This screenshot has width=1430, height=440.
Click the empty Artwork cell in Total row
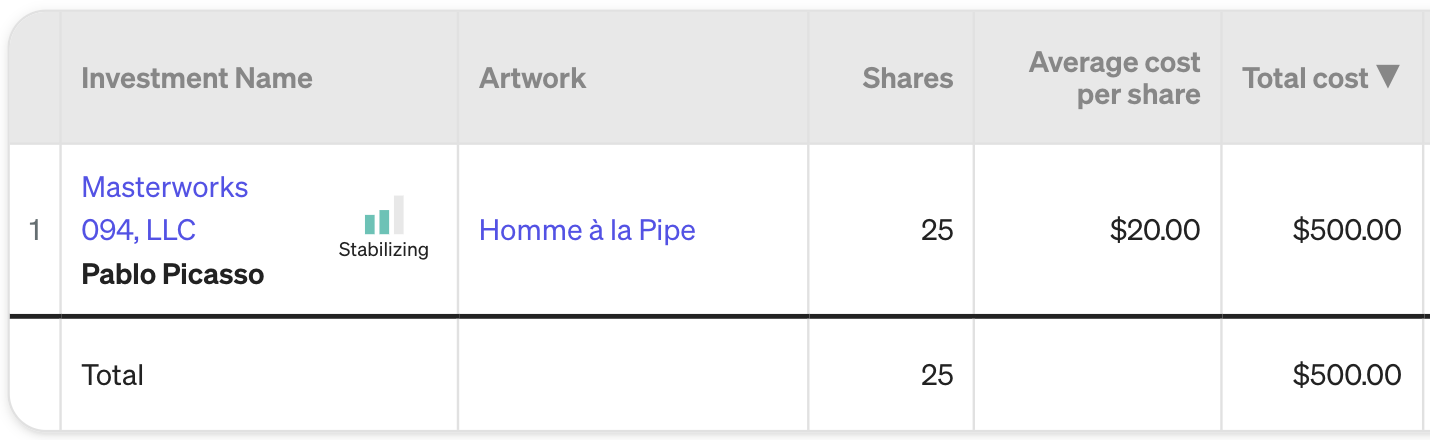[x=633, y=375]
